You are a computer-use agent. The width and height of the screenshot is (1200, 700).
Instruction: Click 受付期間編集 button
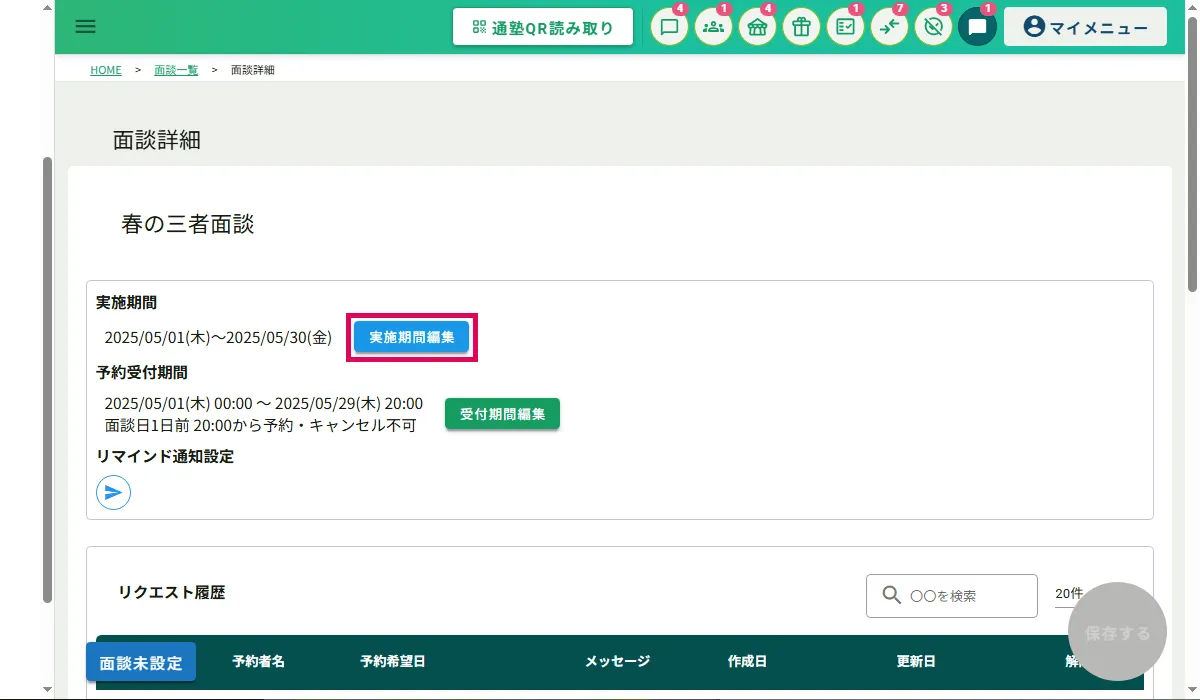502,414
